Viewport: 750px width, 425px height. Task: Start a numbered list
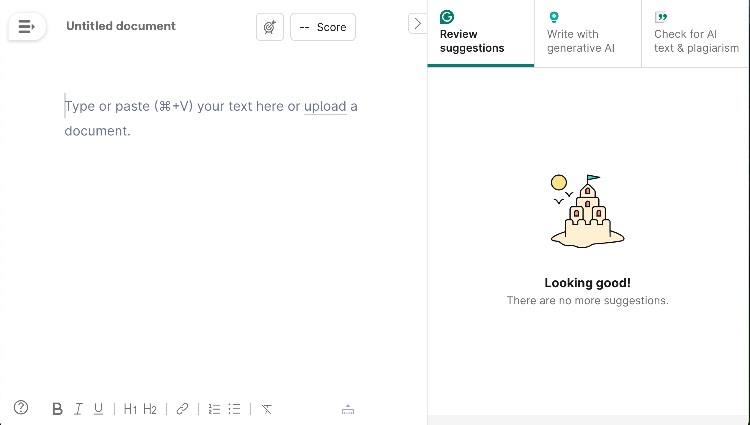[x=214, y=409]
